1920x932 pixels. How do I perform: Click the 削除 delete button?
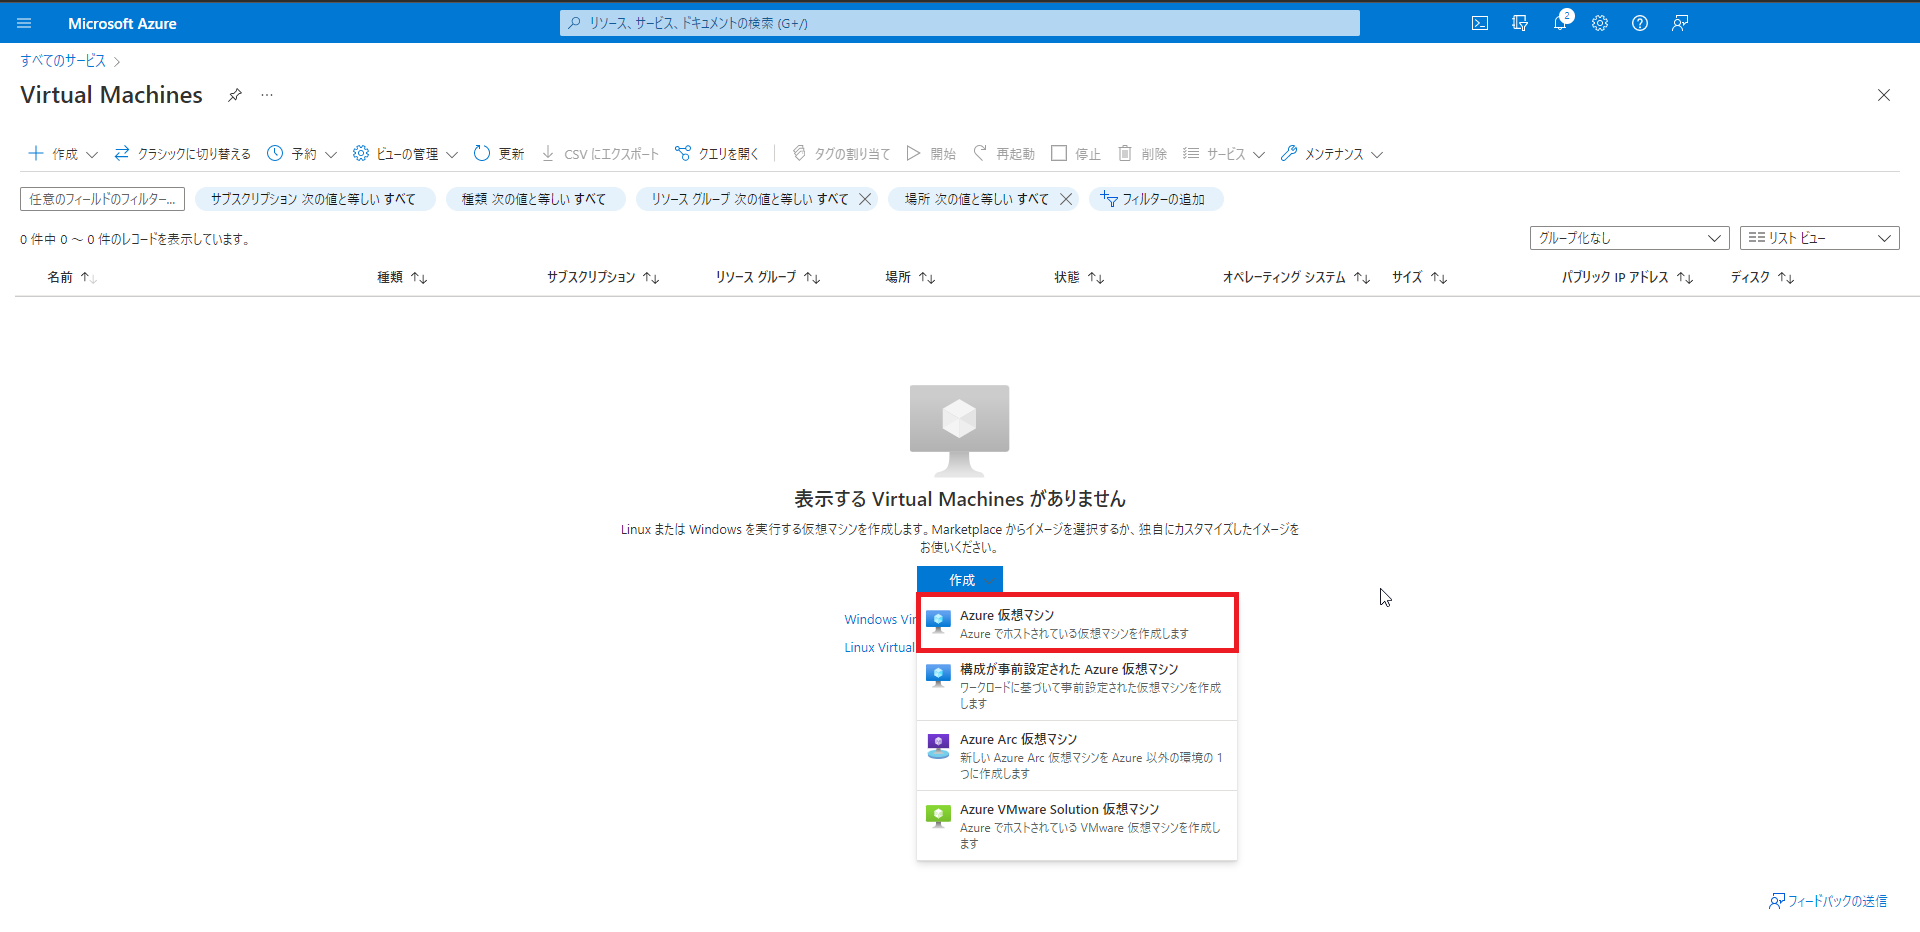(x=1142, y=153)
